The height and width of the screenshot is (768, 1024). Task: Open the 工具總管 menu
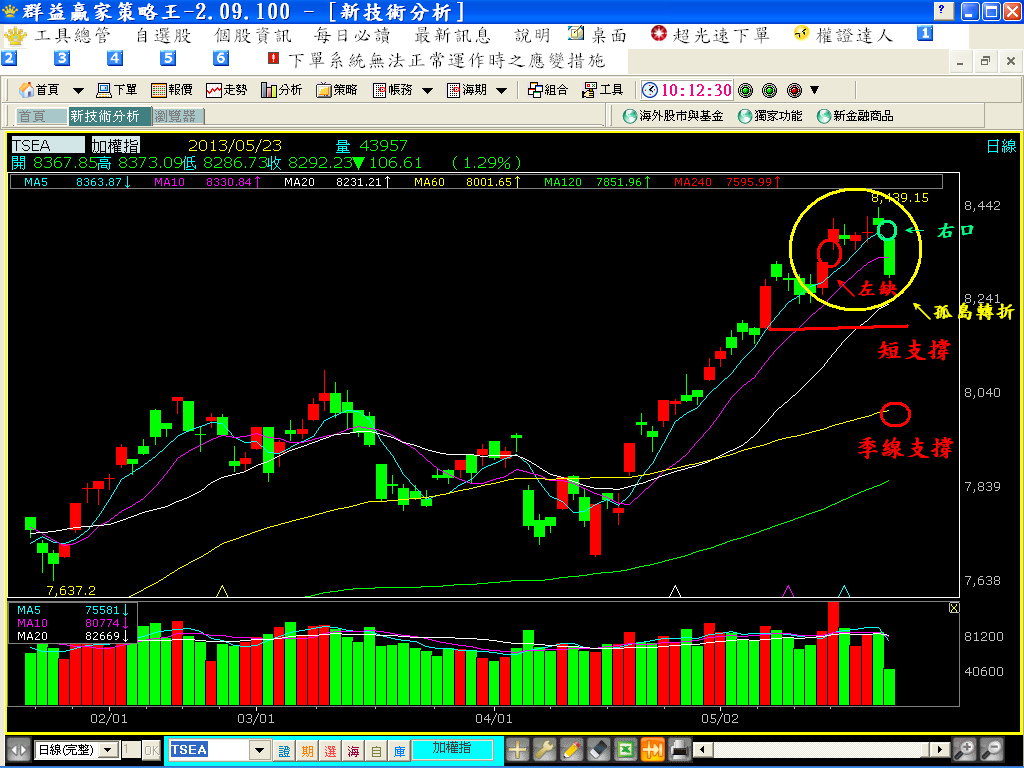[72, 35]
